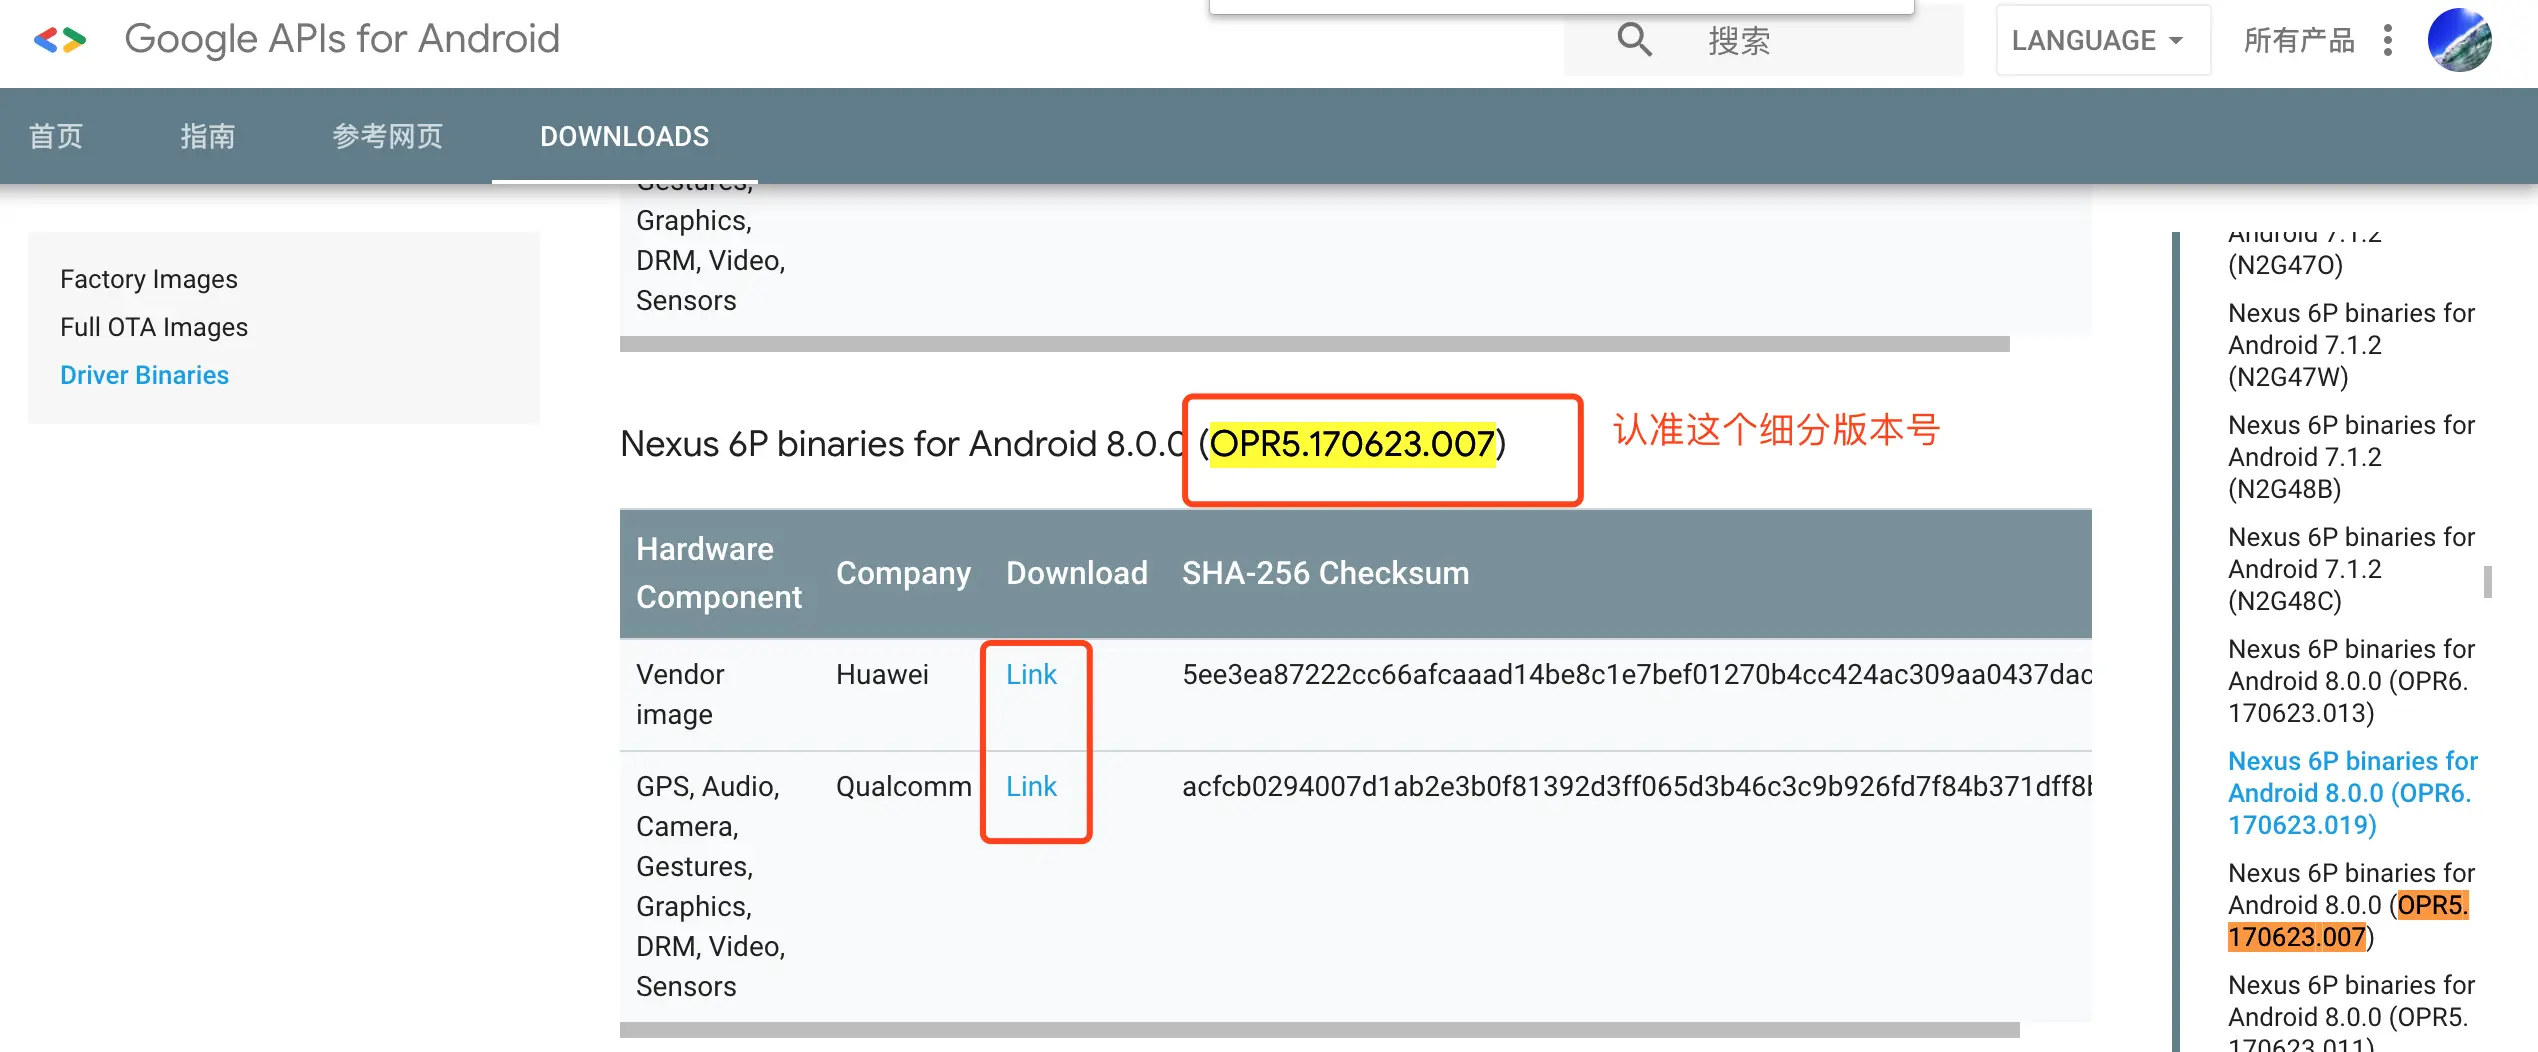Jump to Nexus 6P 8.0.0 (OPR5.170623.007) section
The width and height of the screenshot is (2538, 1052).
click(x=2351, y=905)
